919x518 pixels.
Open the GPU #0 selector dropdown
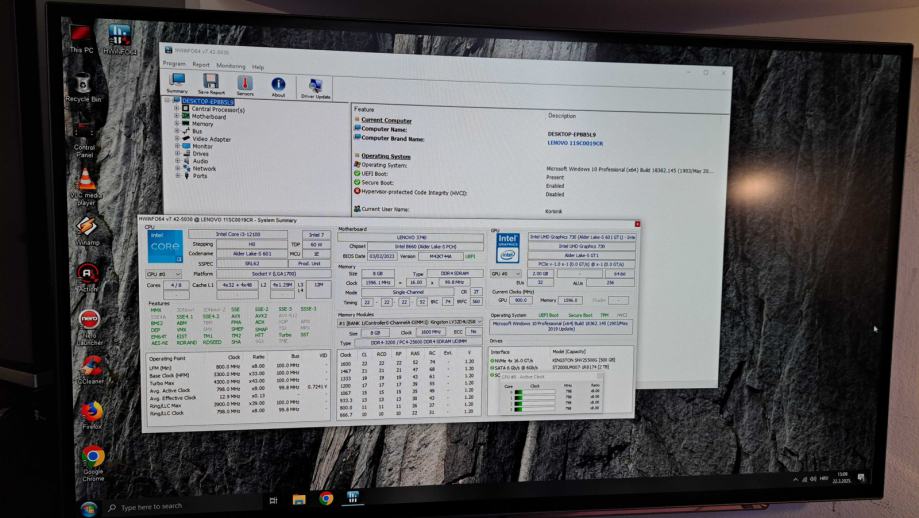click(506, 274)
